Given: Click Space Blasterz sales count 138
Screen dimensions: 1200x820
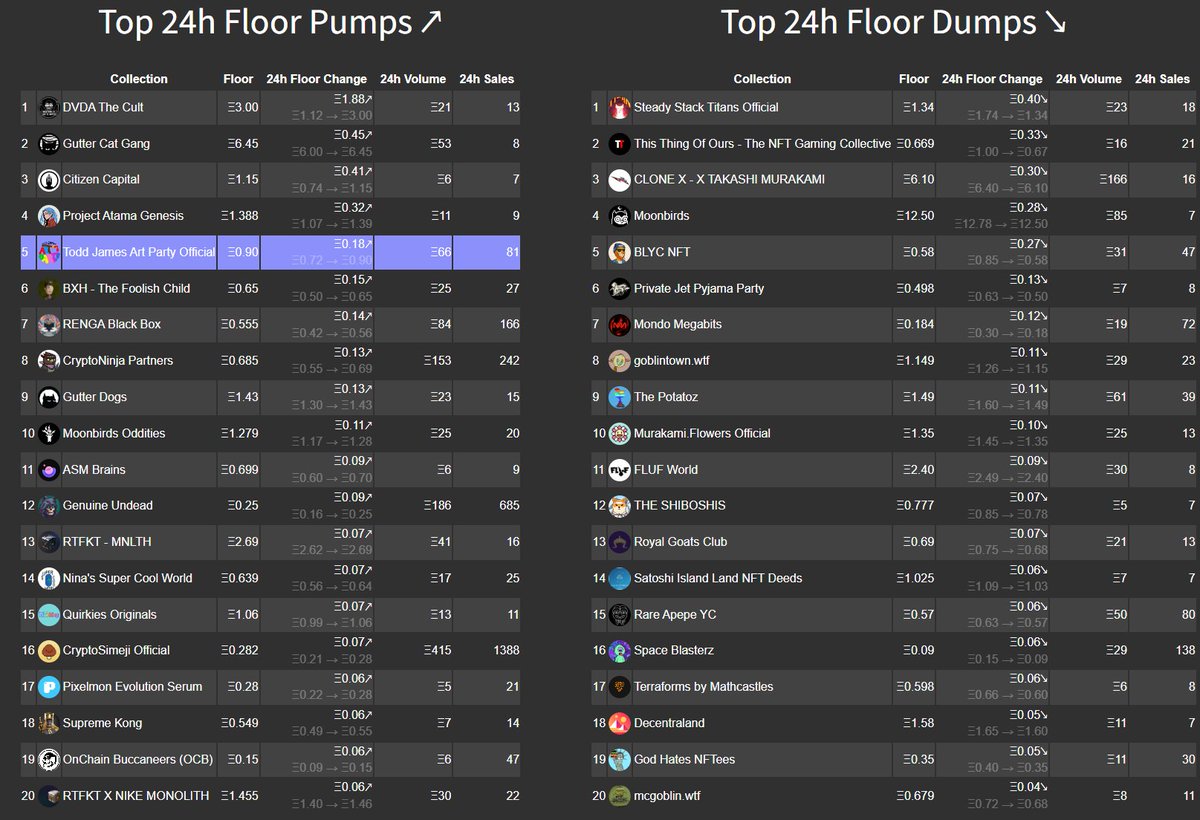Looking at the screenshot, I should (1185, 651).
